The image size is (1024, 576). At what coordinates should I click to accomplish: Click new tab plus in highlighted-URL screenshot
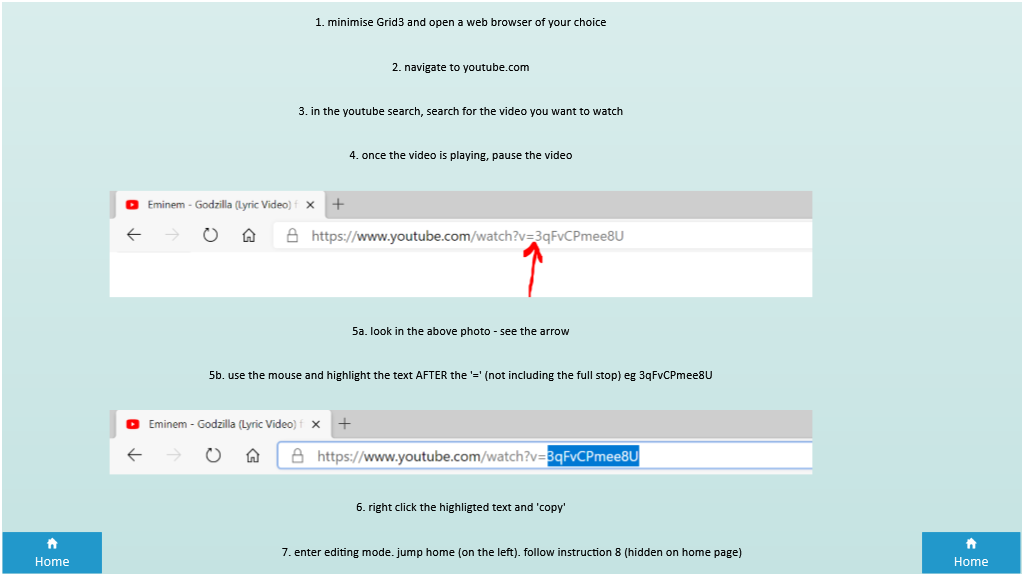click(x=345, y=424)
